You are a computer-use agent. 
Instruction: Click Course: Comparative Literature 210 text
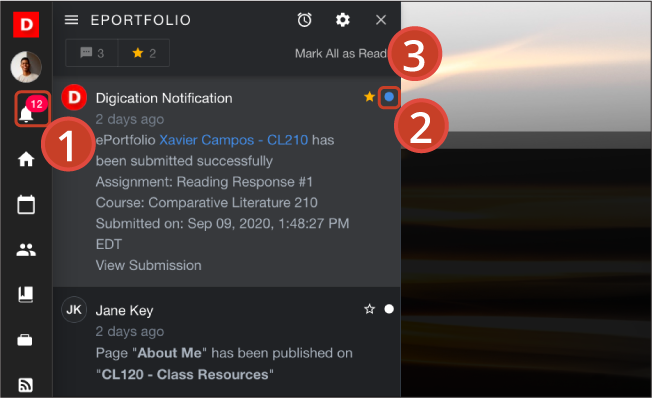point(206,203)
